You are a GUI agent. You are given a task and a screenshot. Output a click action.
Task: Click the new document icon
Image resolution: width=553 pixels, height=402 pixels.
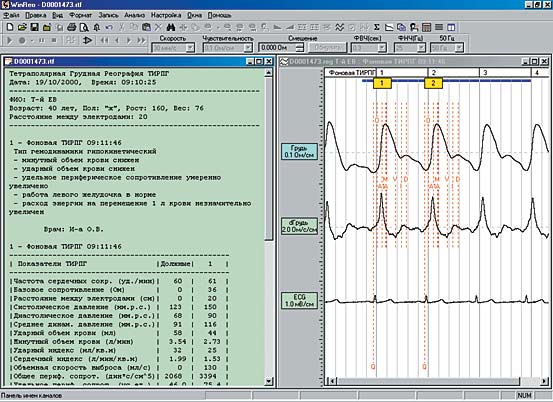click(10, 27)
